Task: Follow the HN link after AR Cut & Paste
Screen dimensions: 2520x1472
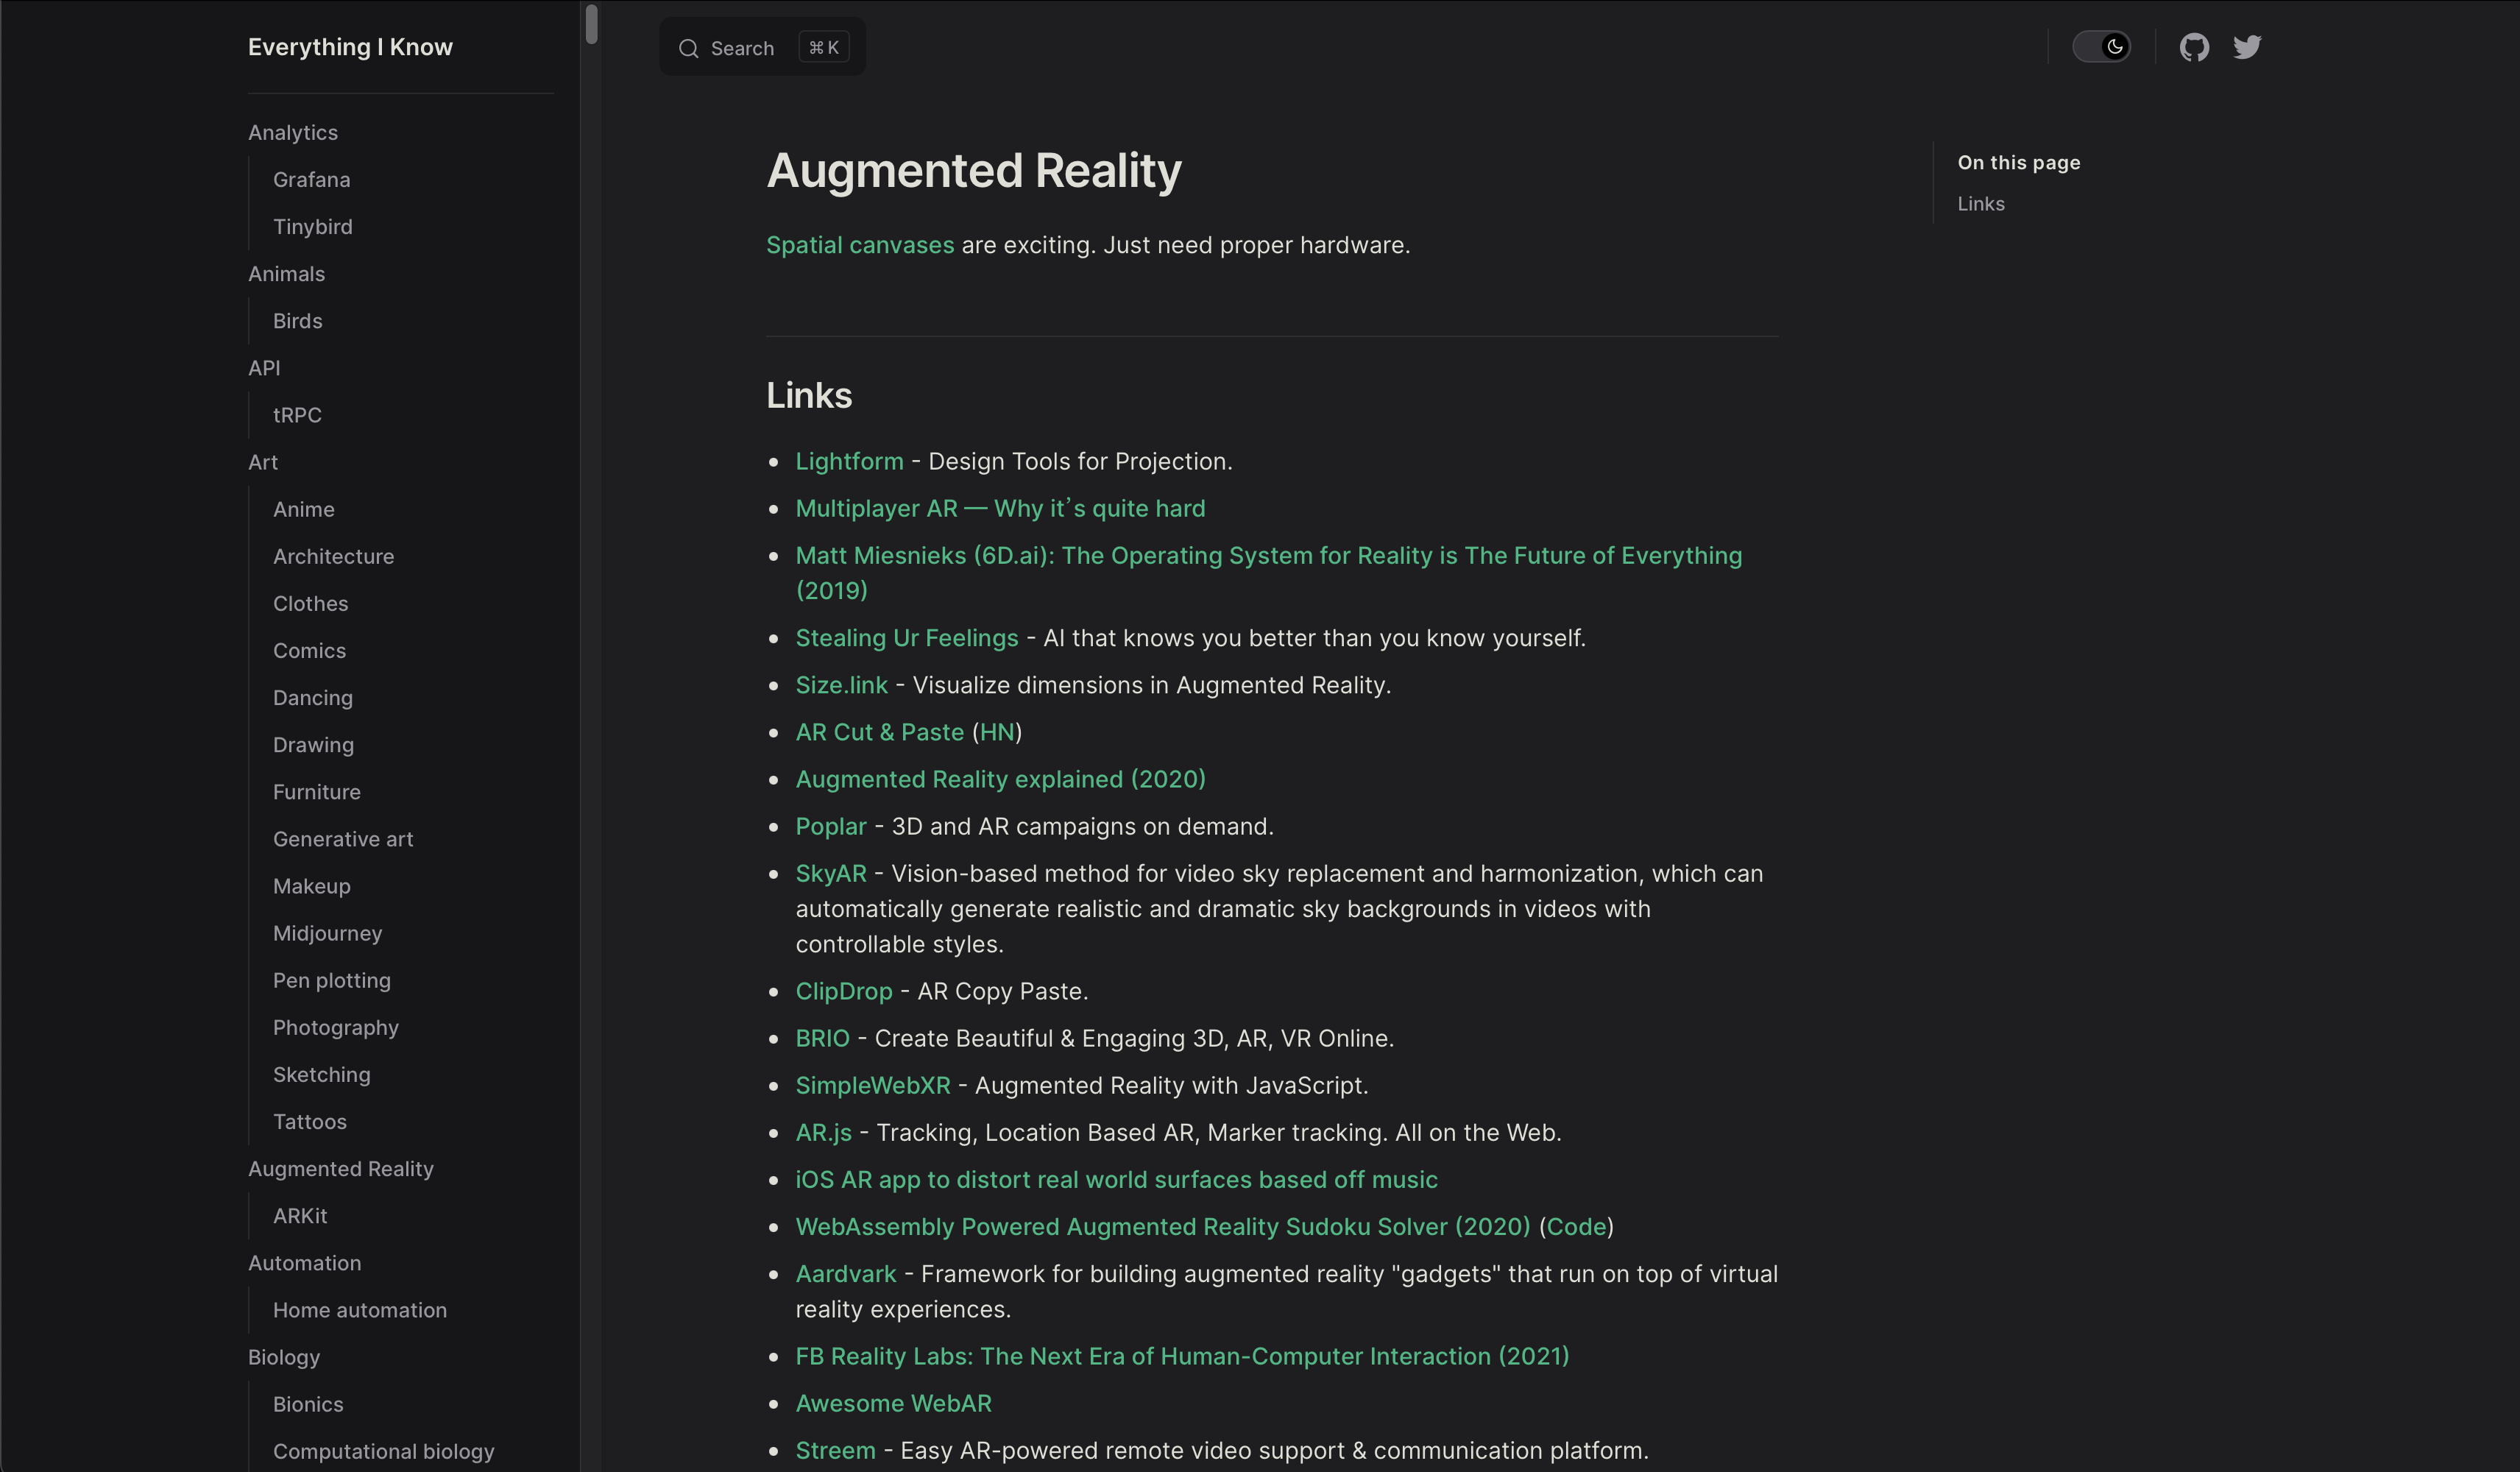Action: (997, 732)
